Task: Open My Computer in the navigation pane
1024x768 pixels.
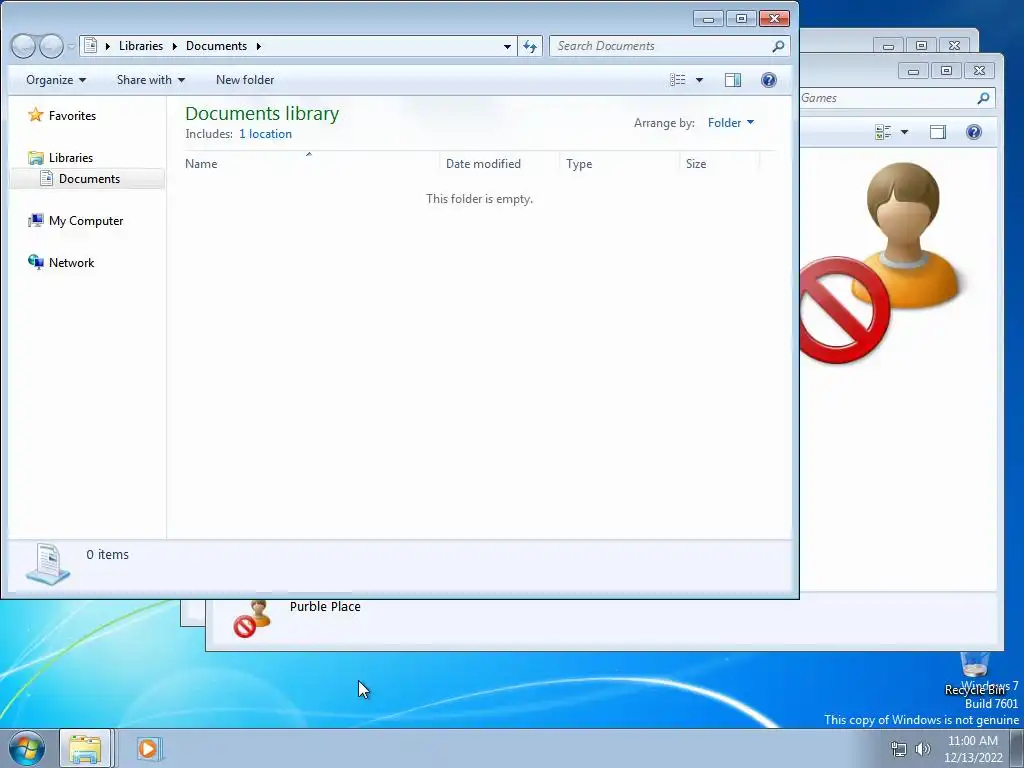Action: [x=86, y=221]
